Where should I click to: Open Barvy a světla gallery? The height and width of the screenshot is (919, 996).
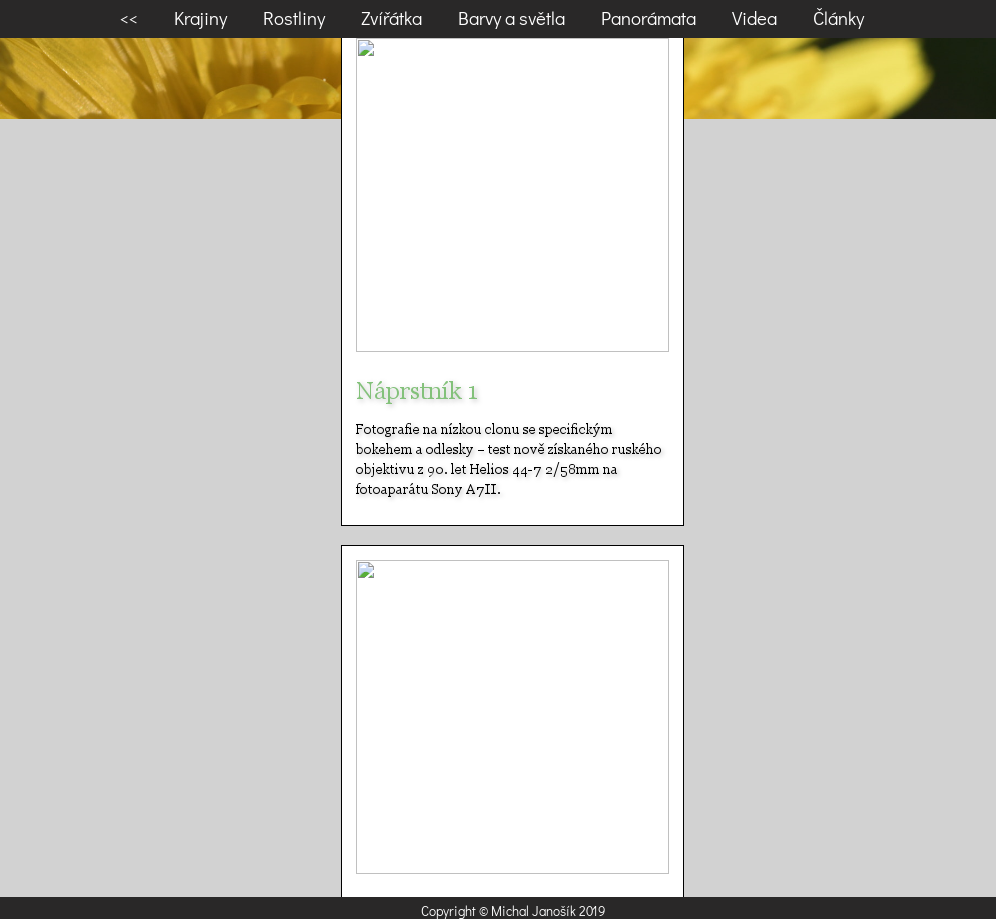pyautogui.click(x=511, y=19)
